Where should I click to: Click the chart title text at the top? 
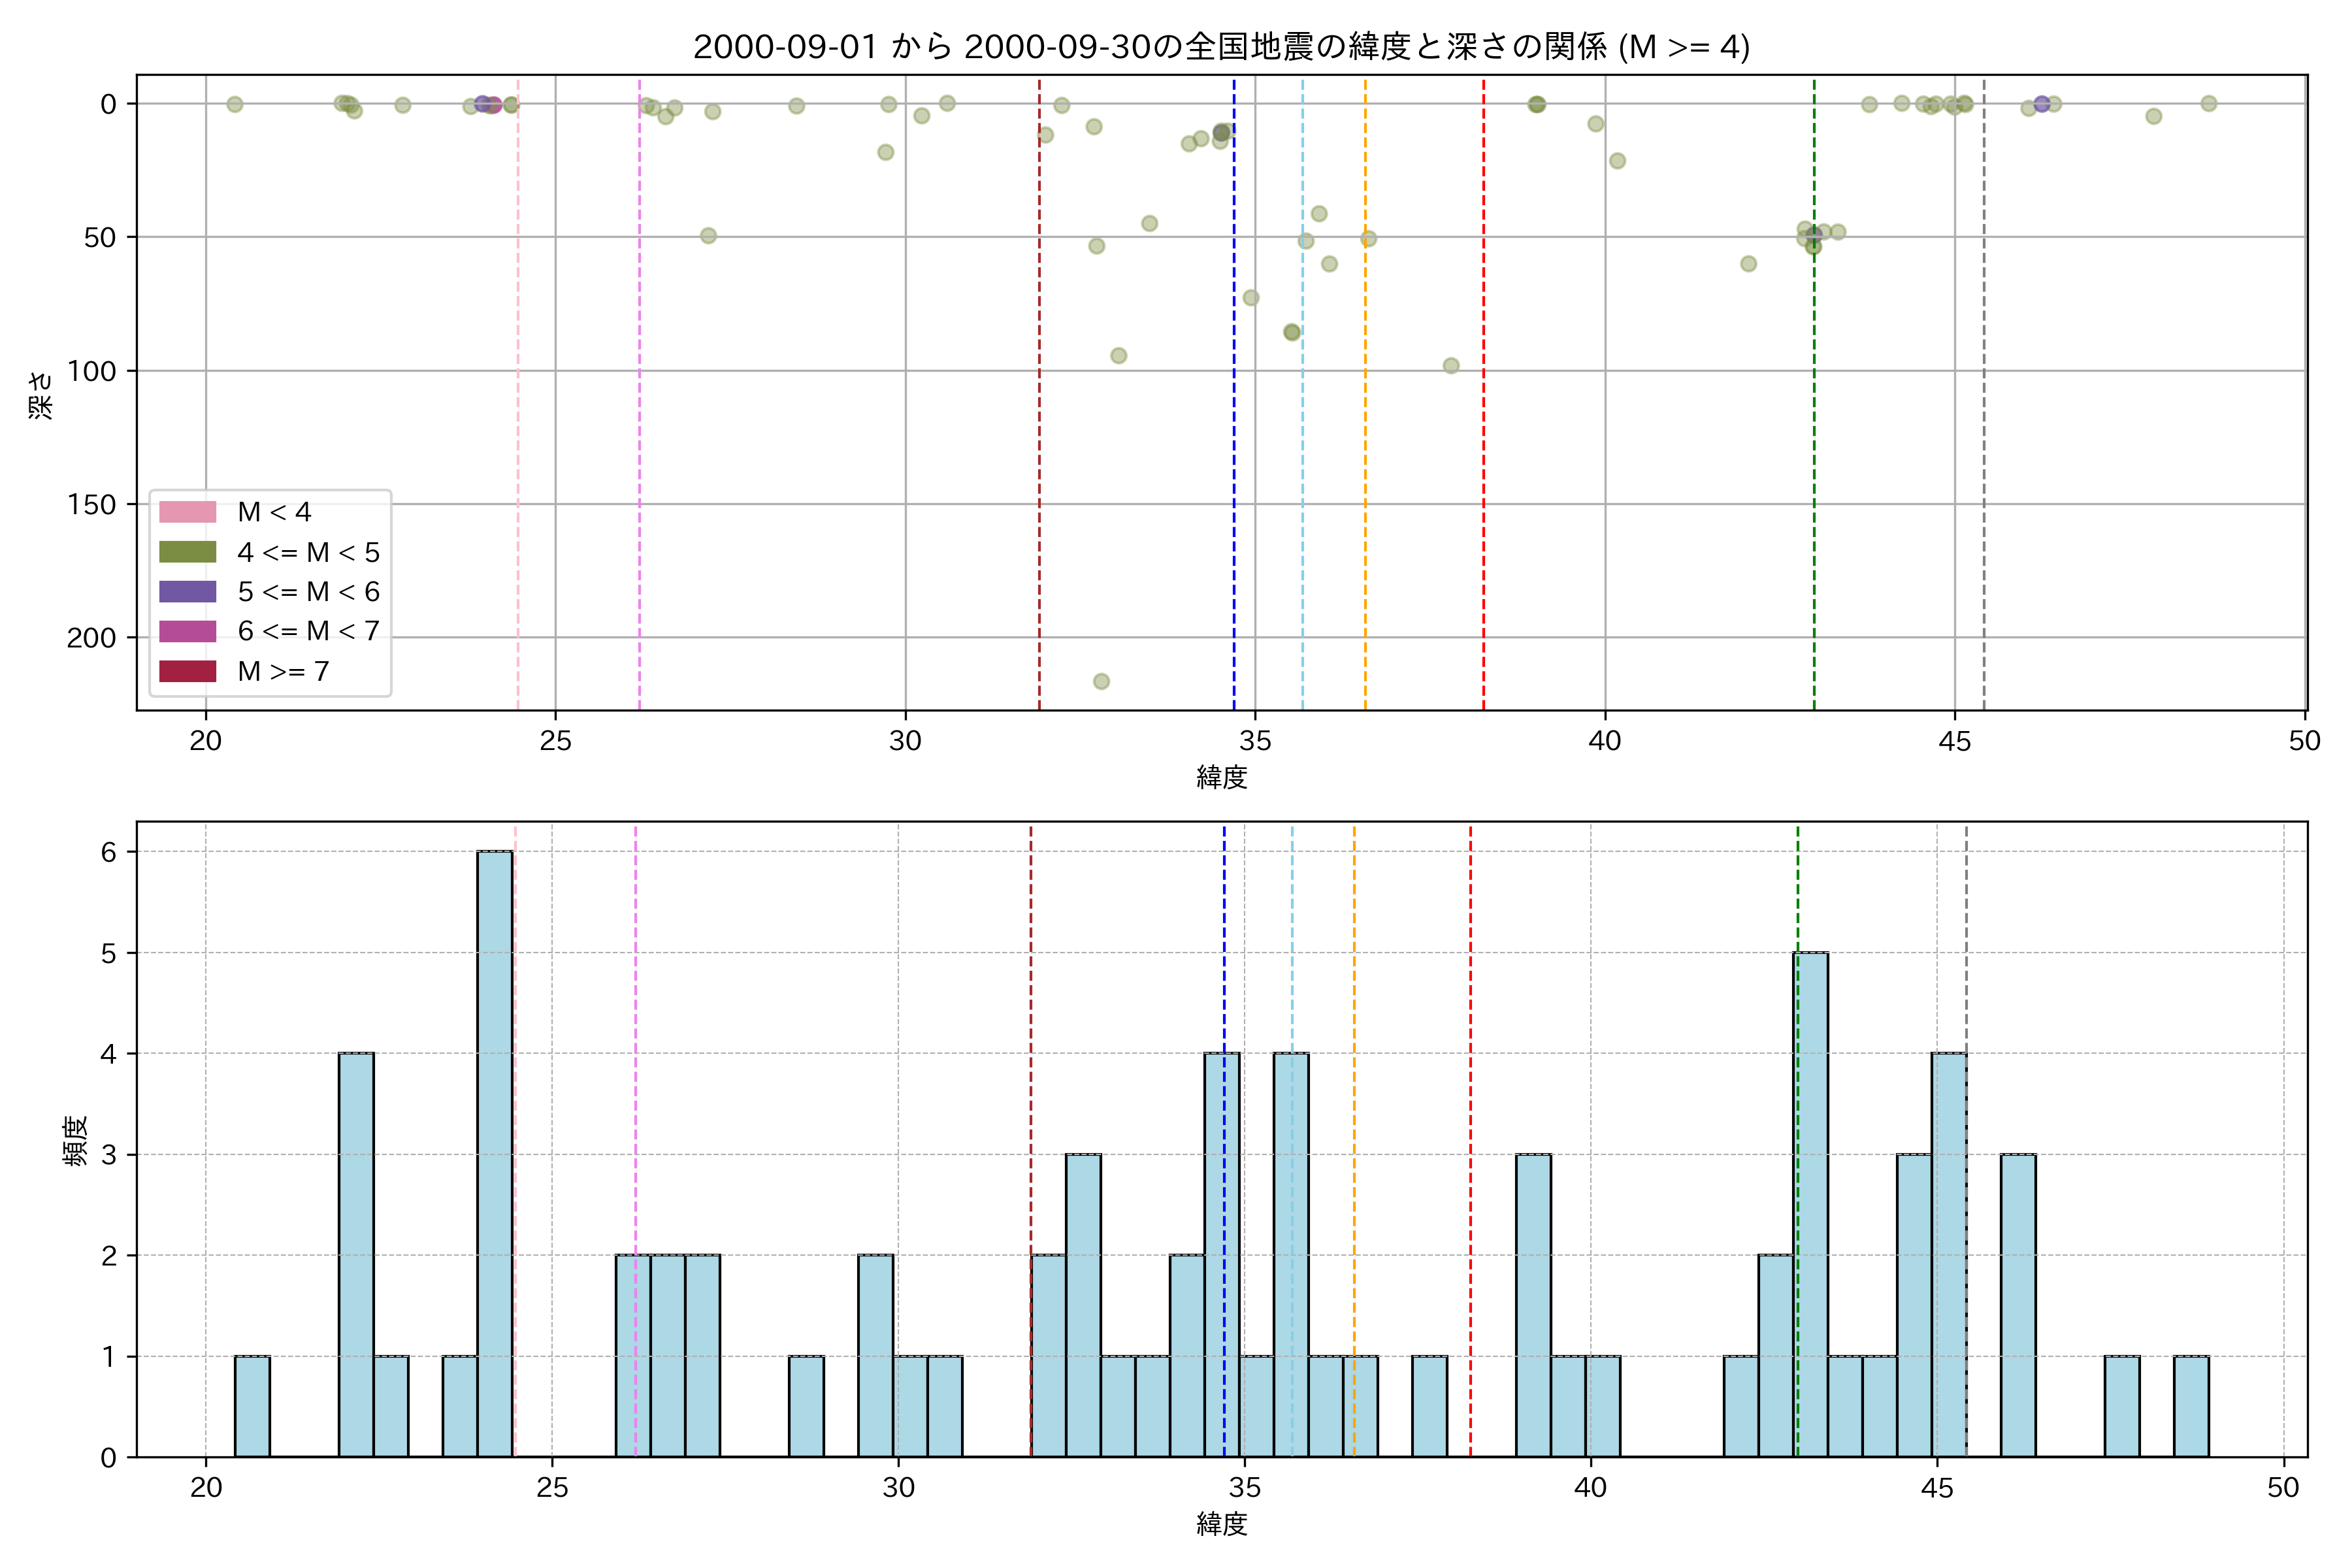[x=1221, y=46]
